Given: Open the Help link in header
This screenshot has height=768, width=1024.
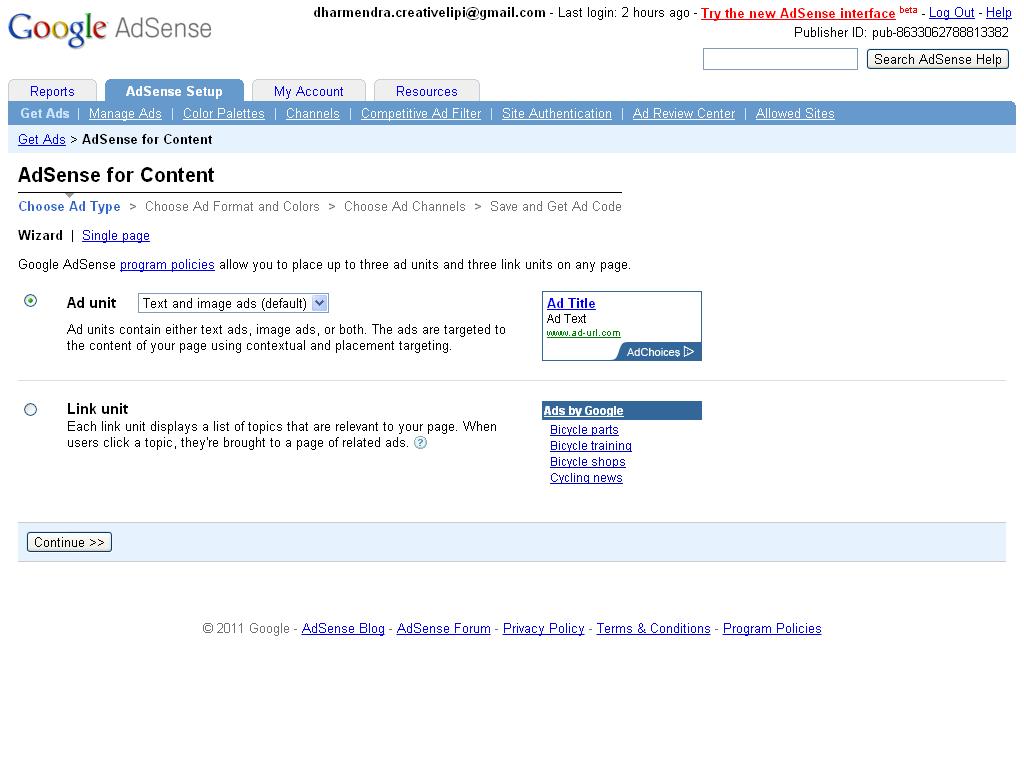Looking at the screenshot, I should pyautogui.click(x=999, y=12).
